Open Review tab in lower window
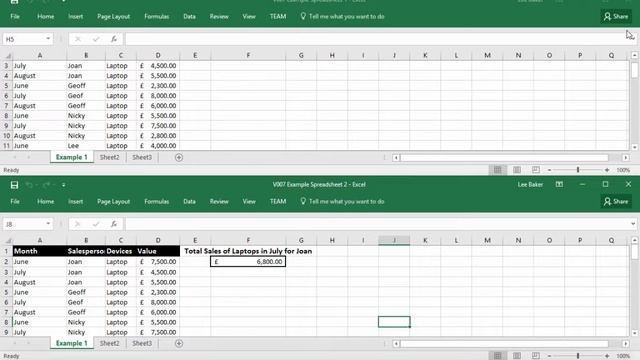Image resolution: width=640 pixels, height=360 pixels. pyautogui.click(x=219, y=201)
